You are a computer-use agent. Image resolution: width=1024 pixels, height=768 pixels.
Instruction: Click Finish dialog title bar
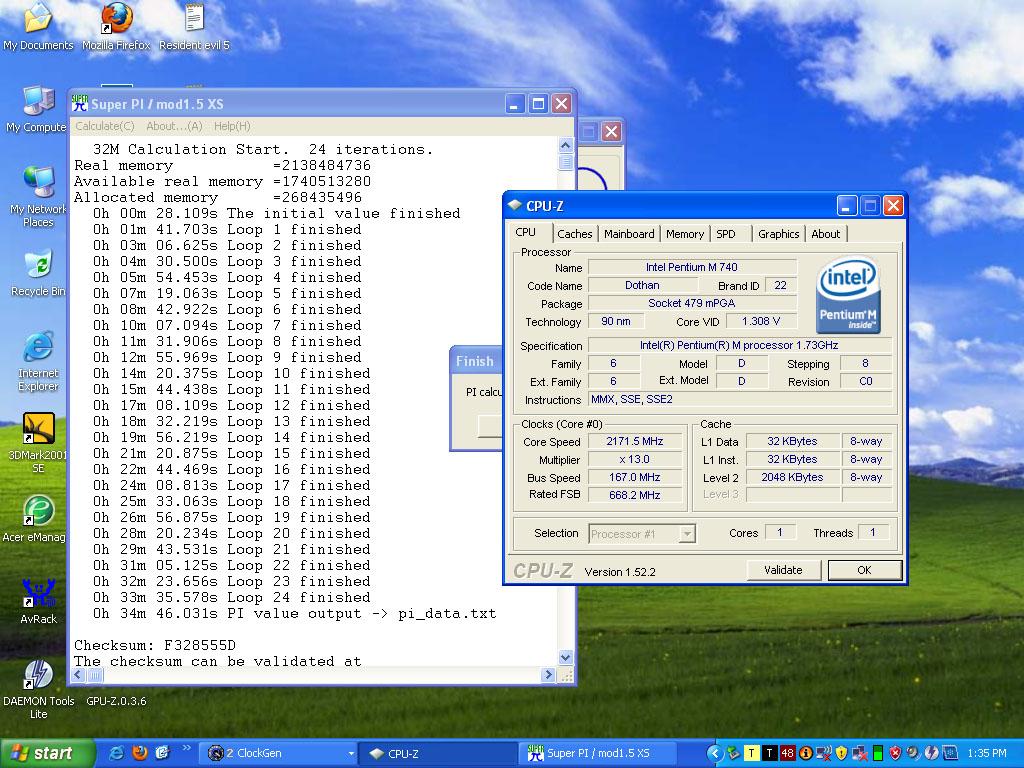tap(477, 361)
